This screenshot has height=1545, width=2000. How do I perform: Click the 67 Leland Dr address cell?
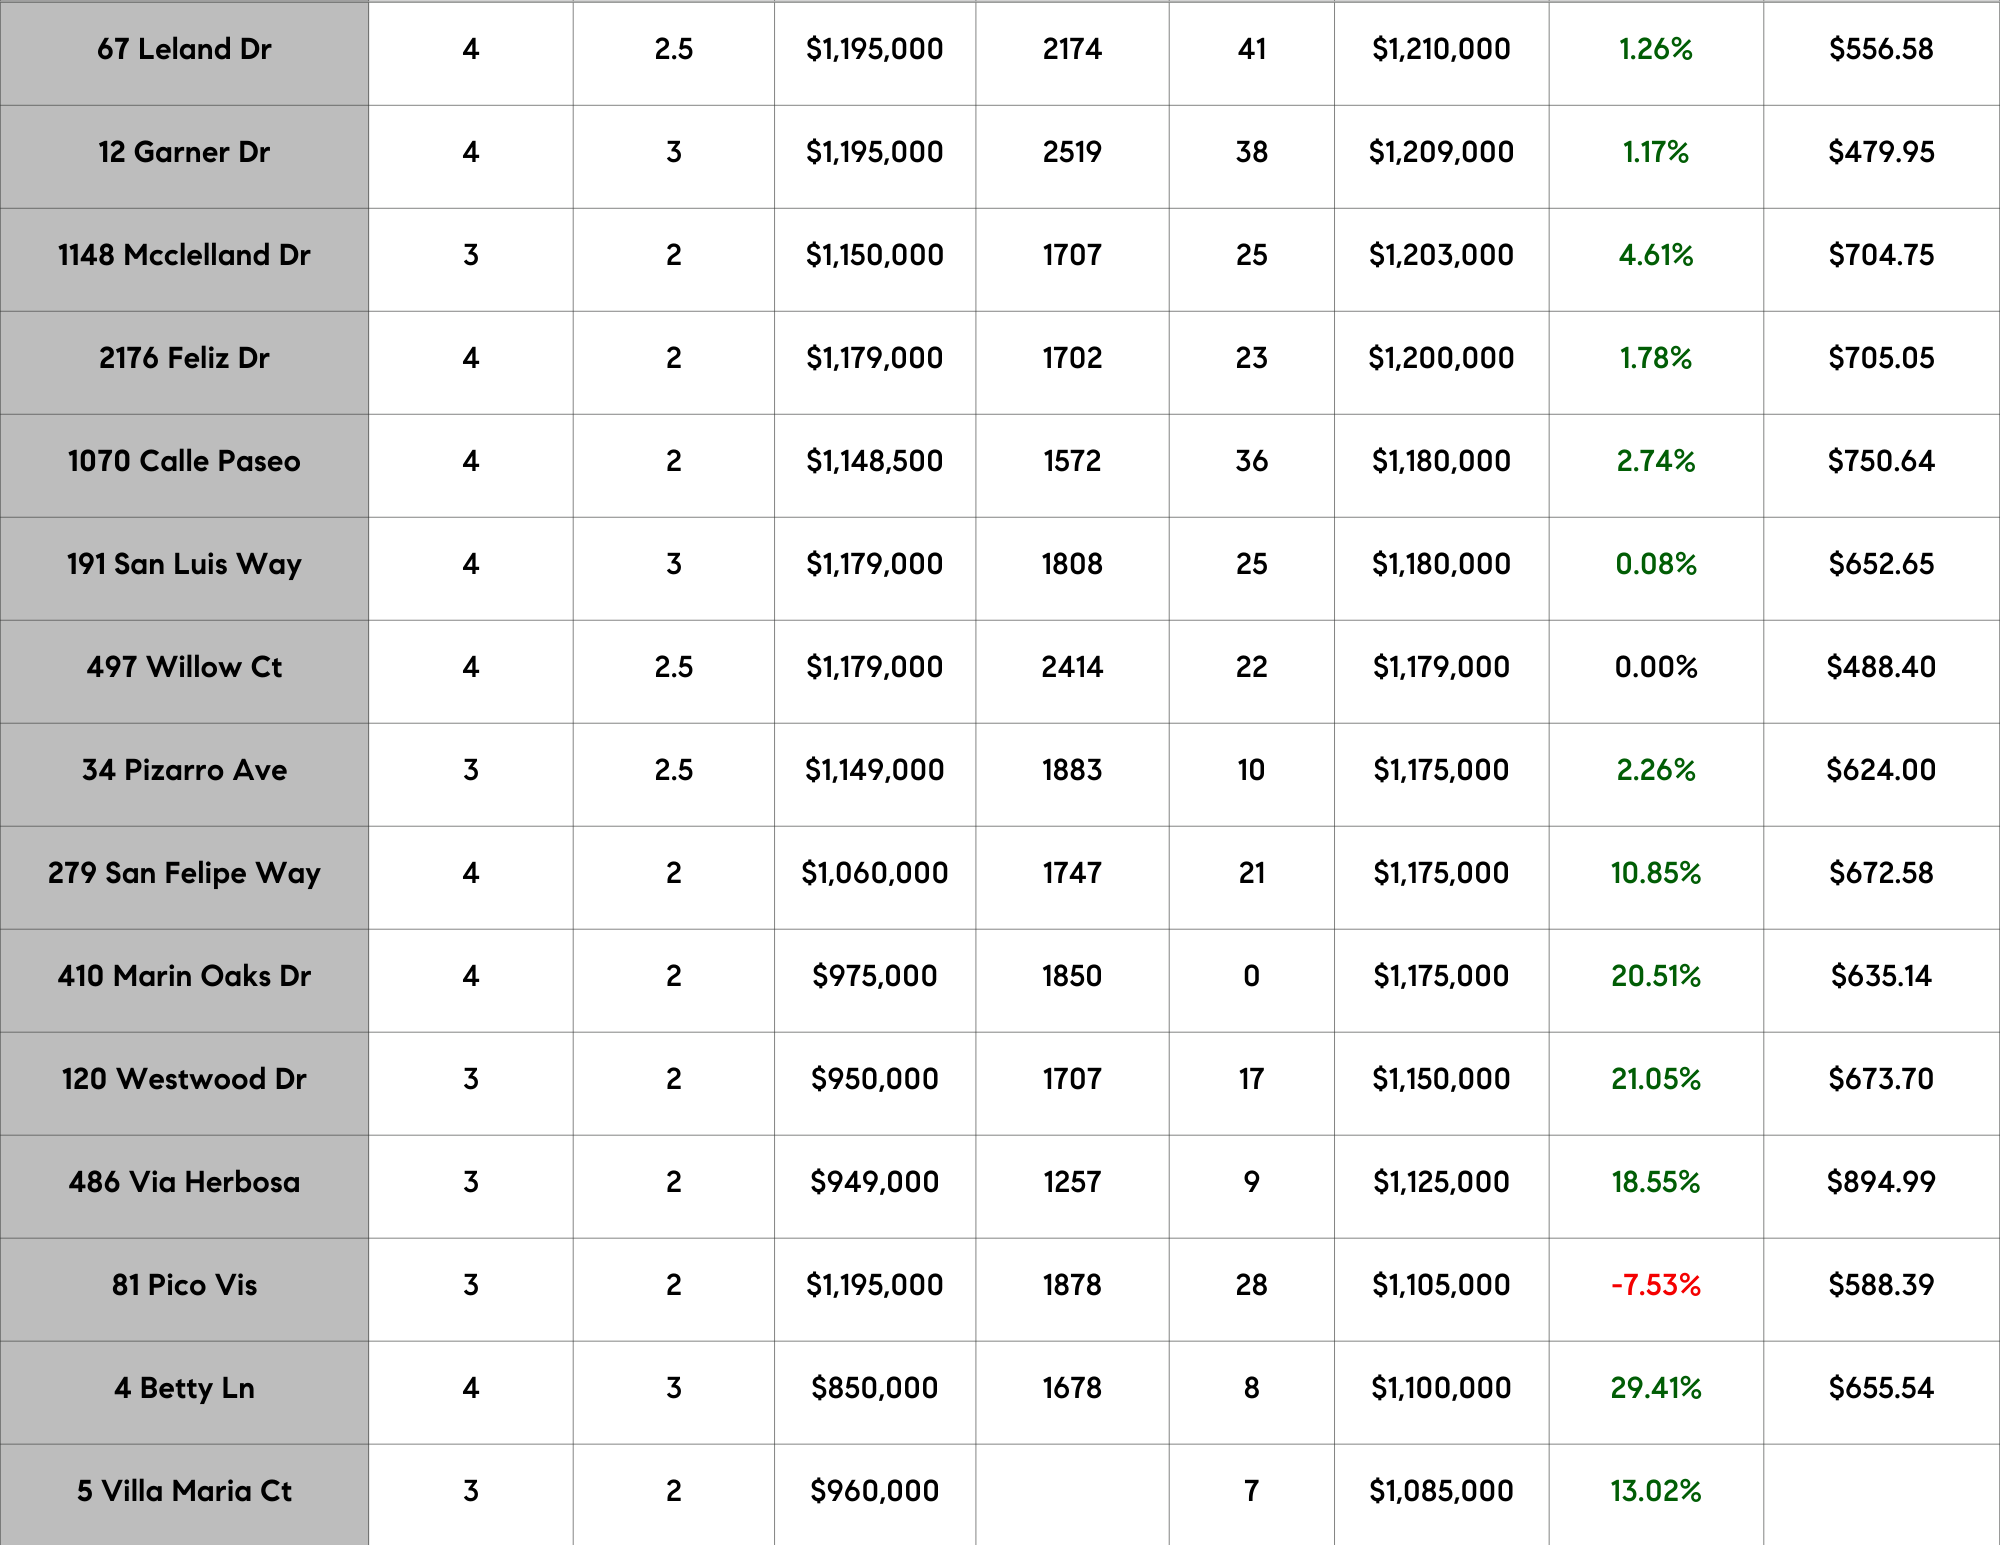tap(184, 49)
